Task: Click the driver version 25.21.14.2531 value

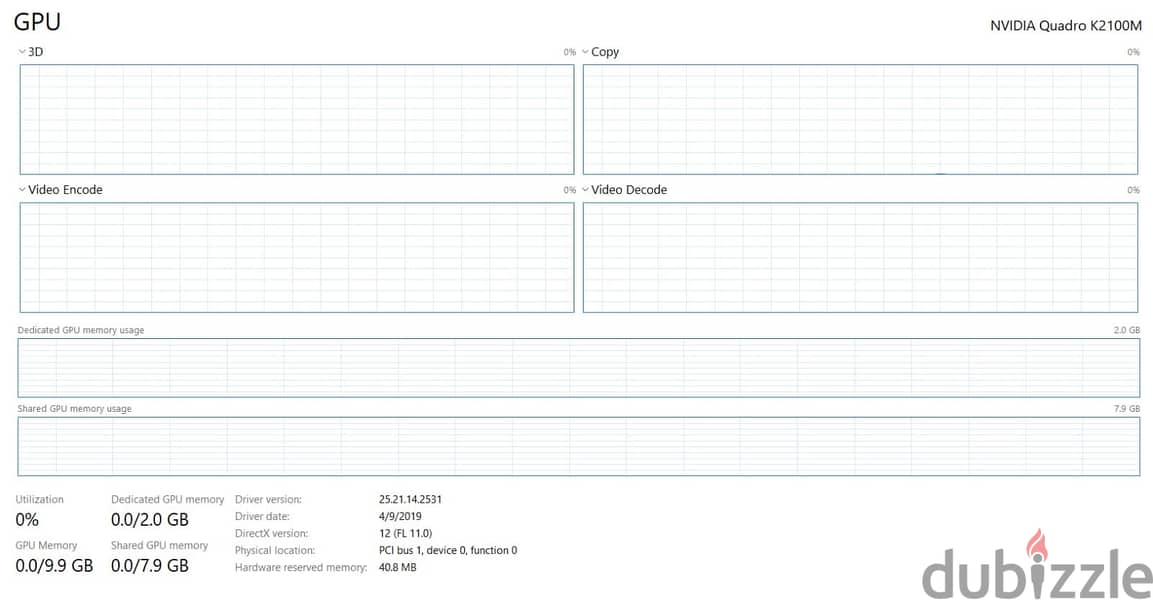Action: pos(410,499)
